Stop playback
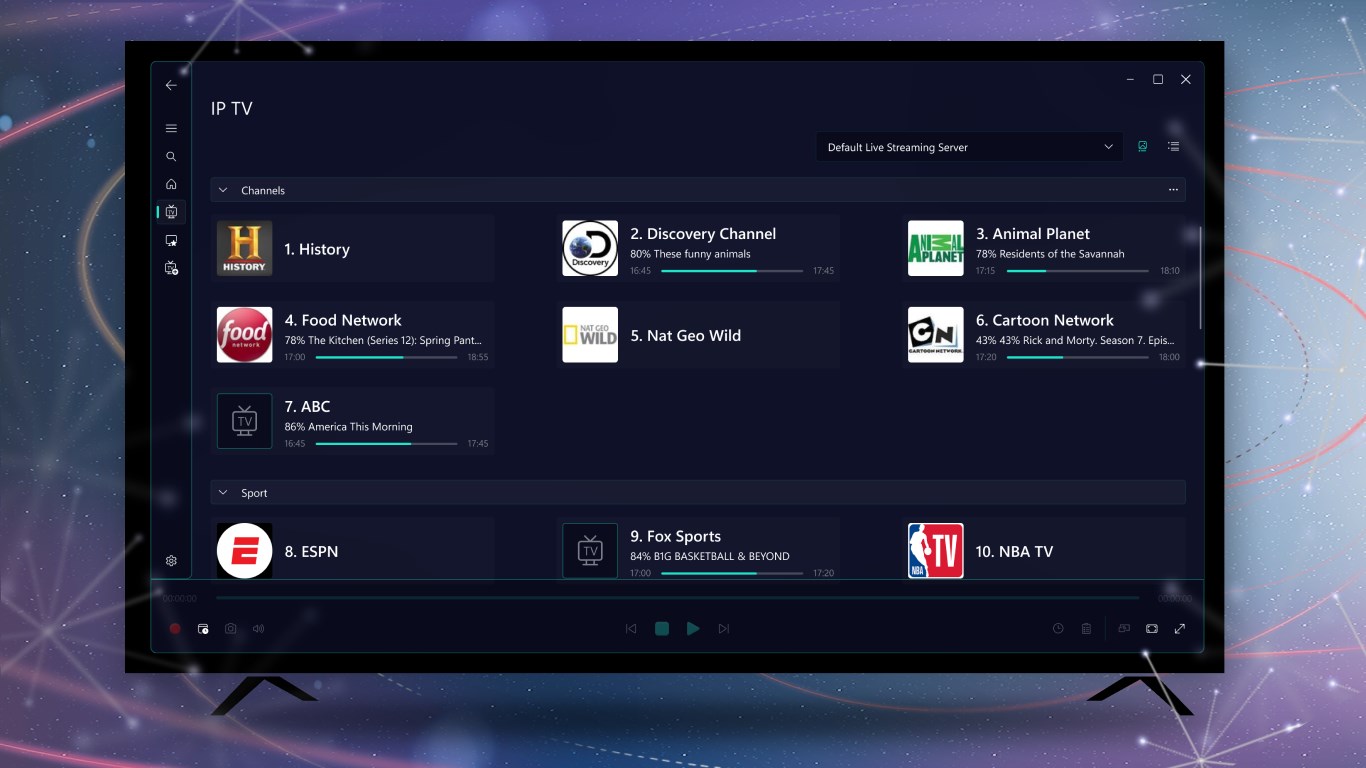Image resolution: width=1366 pixels, height=768 pixels. coord(662,629)
